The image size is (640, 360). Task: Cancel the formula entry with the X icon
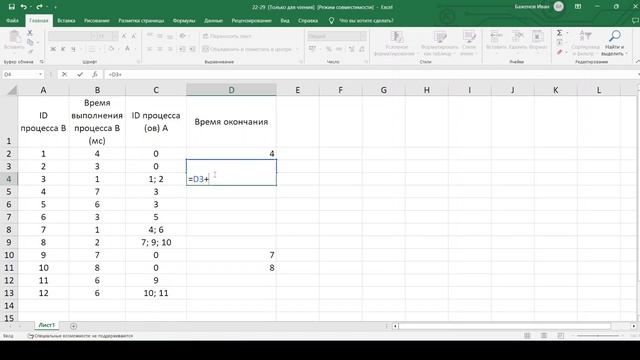(64, 74)
